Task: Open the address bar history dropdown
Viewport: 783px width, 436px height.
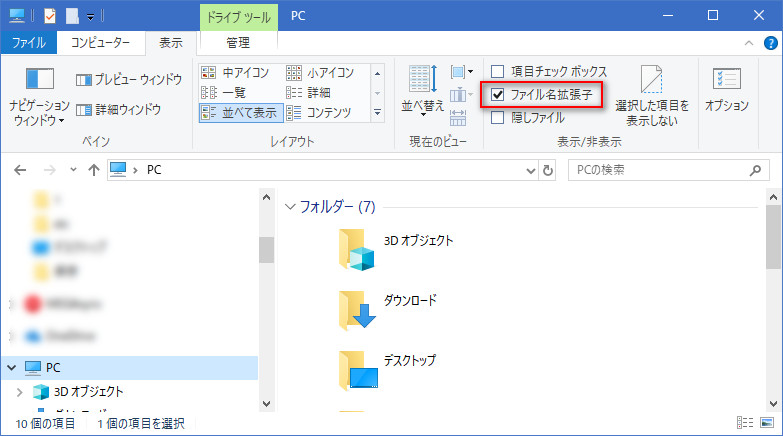Action: (530, 170)
